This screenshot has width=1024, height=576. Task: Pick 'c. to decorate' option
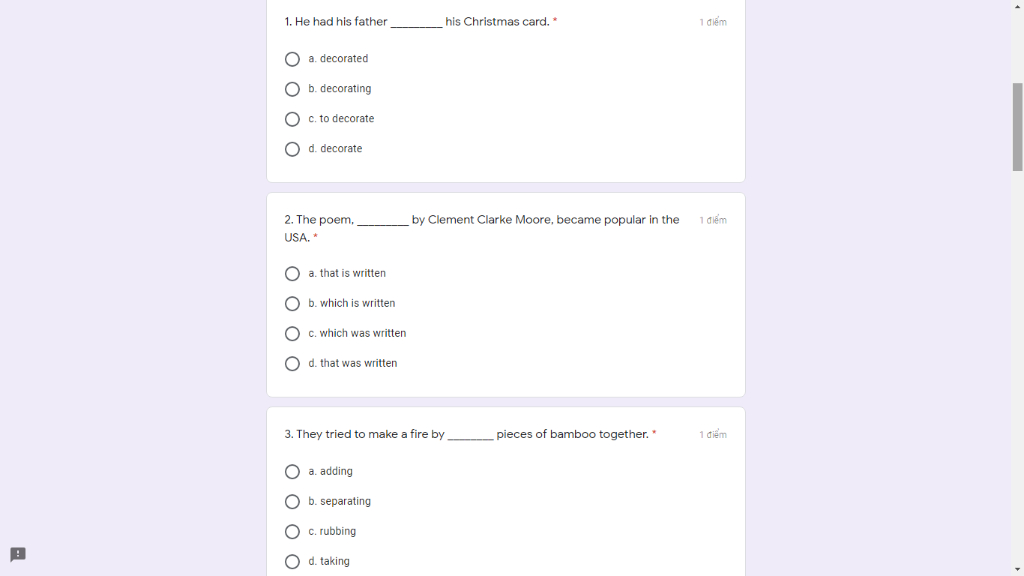click(292, 119)
